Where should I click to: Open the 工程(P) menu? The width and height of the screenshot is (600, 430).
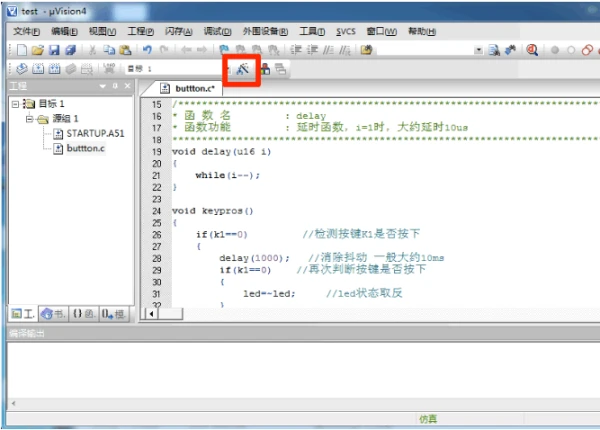coord(140,31)
